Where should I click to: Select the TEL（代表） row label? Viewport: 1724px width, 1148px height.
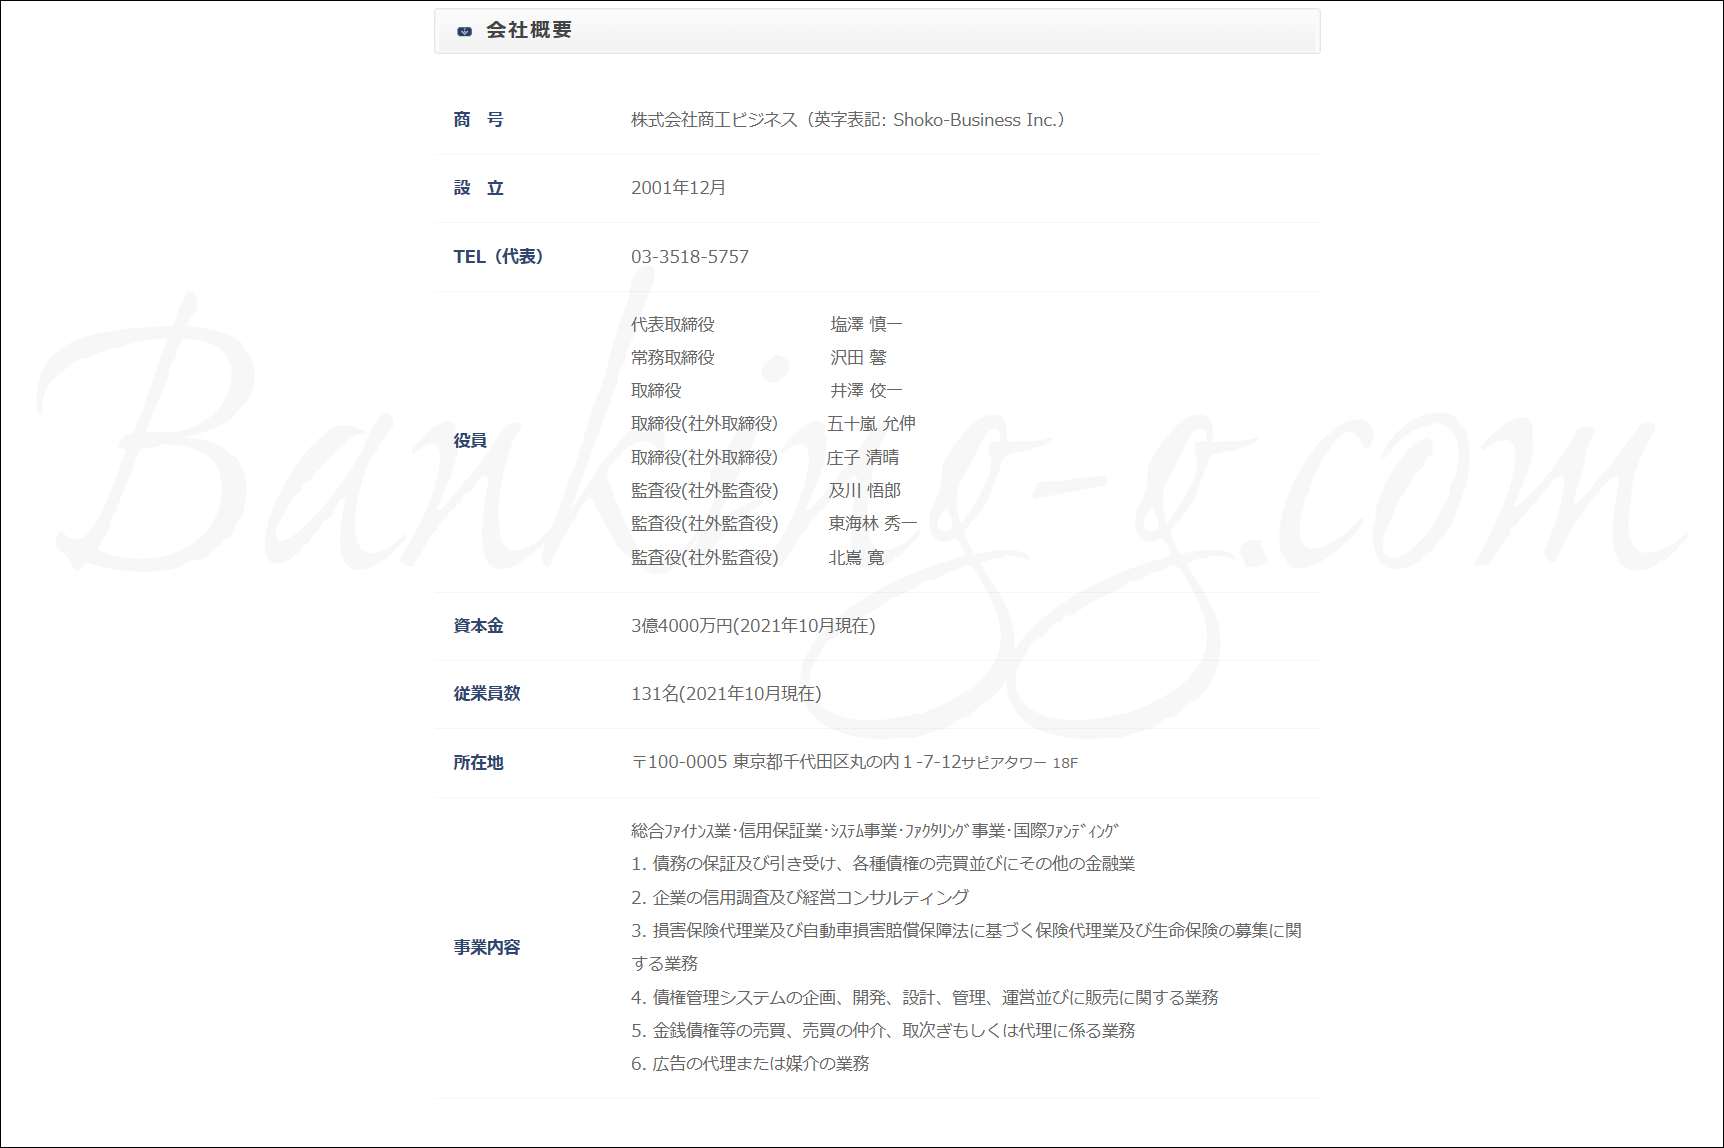(x=498, y=257)
